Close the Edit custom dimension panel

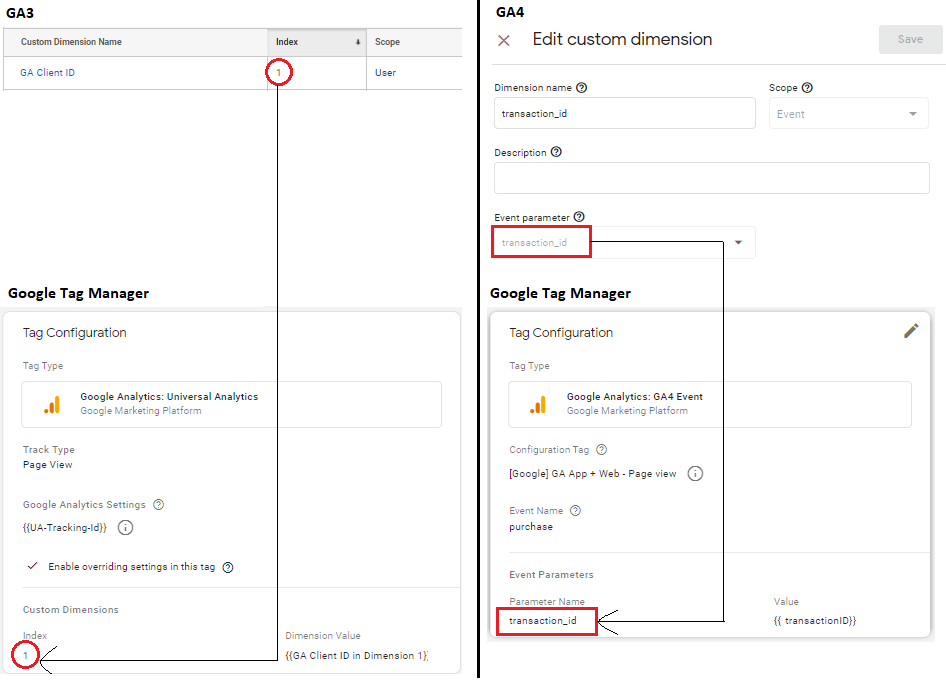tap(504, 40)
